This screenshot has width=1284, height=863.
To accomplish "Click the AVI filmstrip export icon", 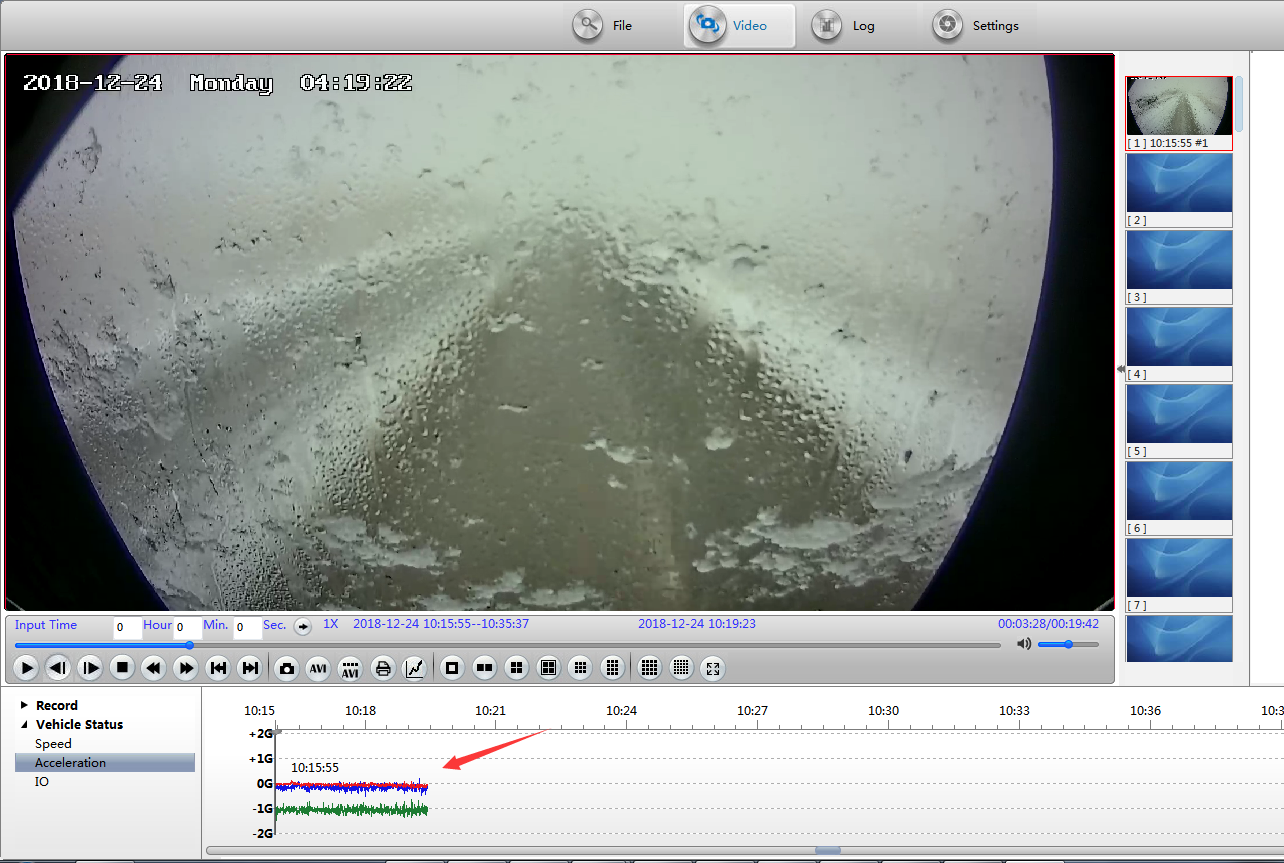I will click(x=350, y=668).
